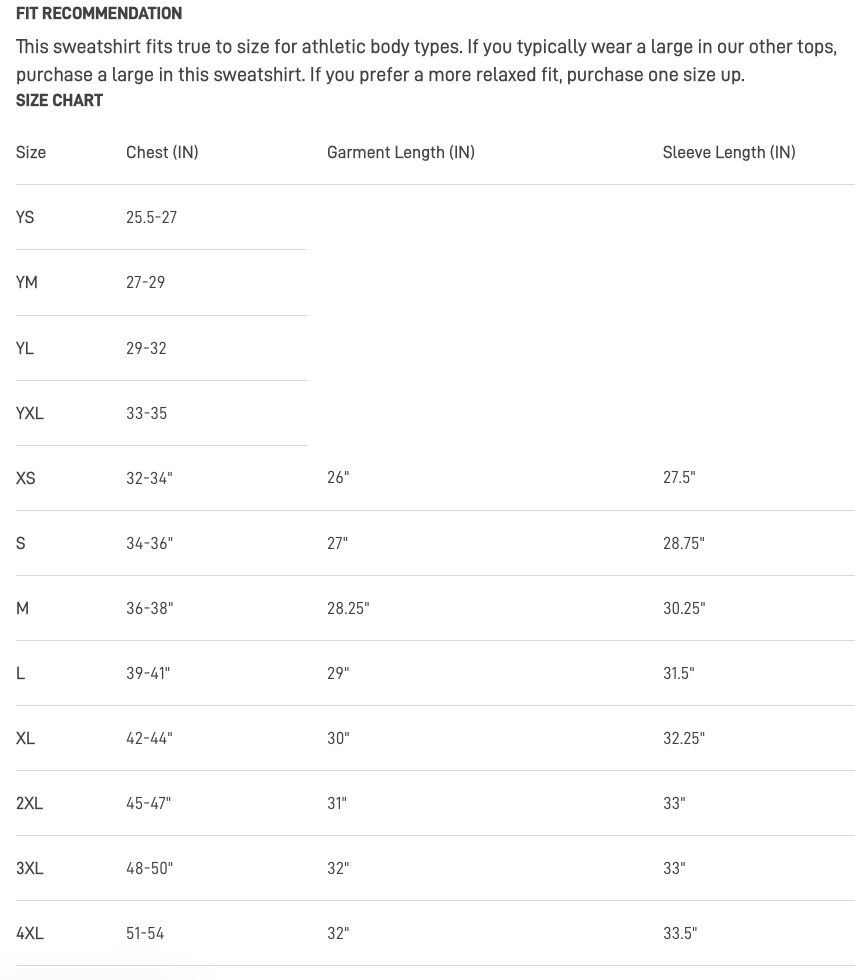This screenshot has width=855, height=980.
Task: Click the fit recommendation paragraph text
Action: coord(426,61)
